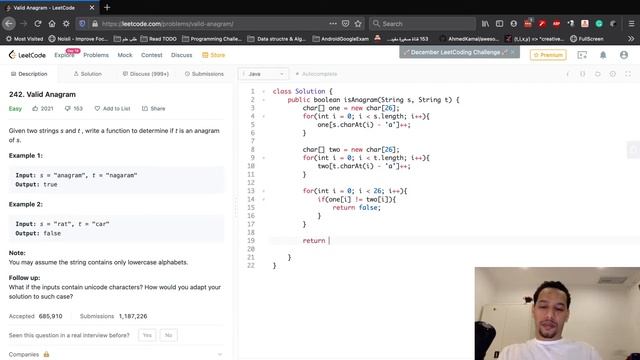Go to the LeetCode Store link
The height and width of the screenshot is (360, 640).
point(213,55)
